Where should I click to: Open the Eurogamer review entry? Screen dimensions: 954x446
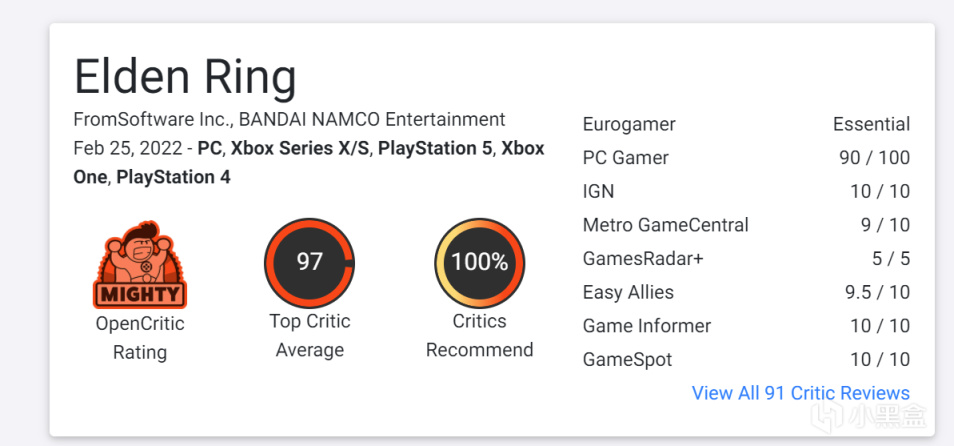(x=629, y=125)
